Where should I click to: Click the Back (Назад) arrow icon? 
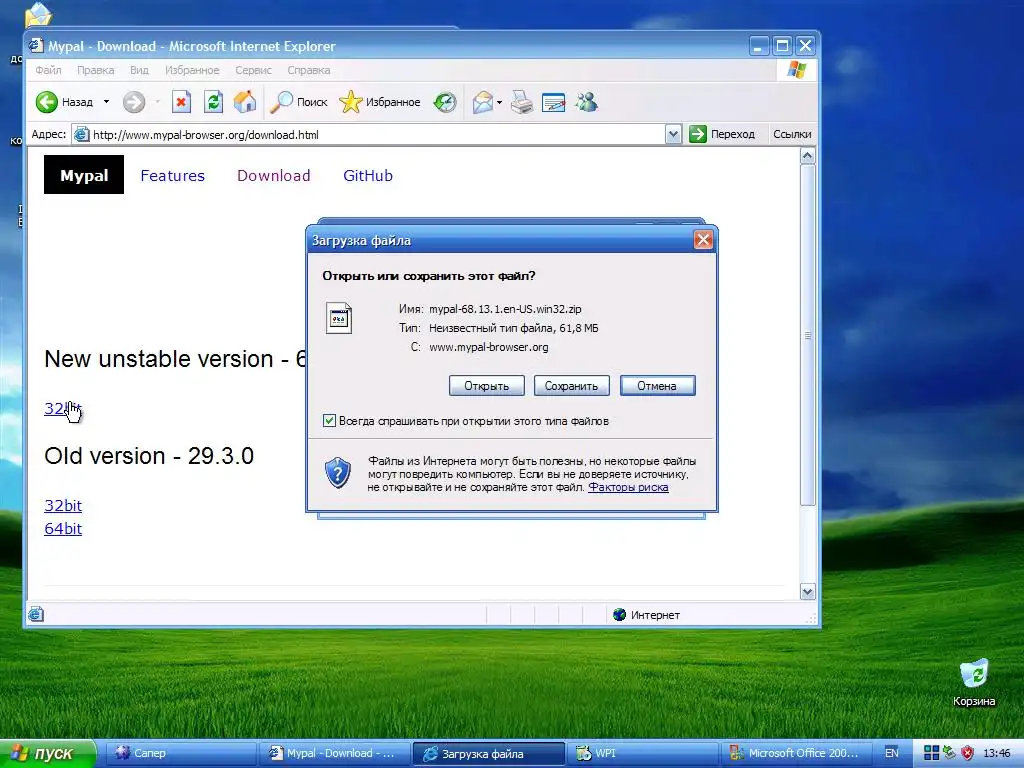coord(46,102)
